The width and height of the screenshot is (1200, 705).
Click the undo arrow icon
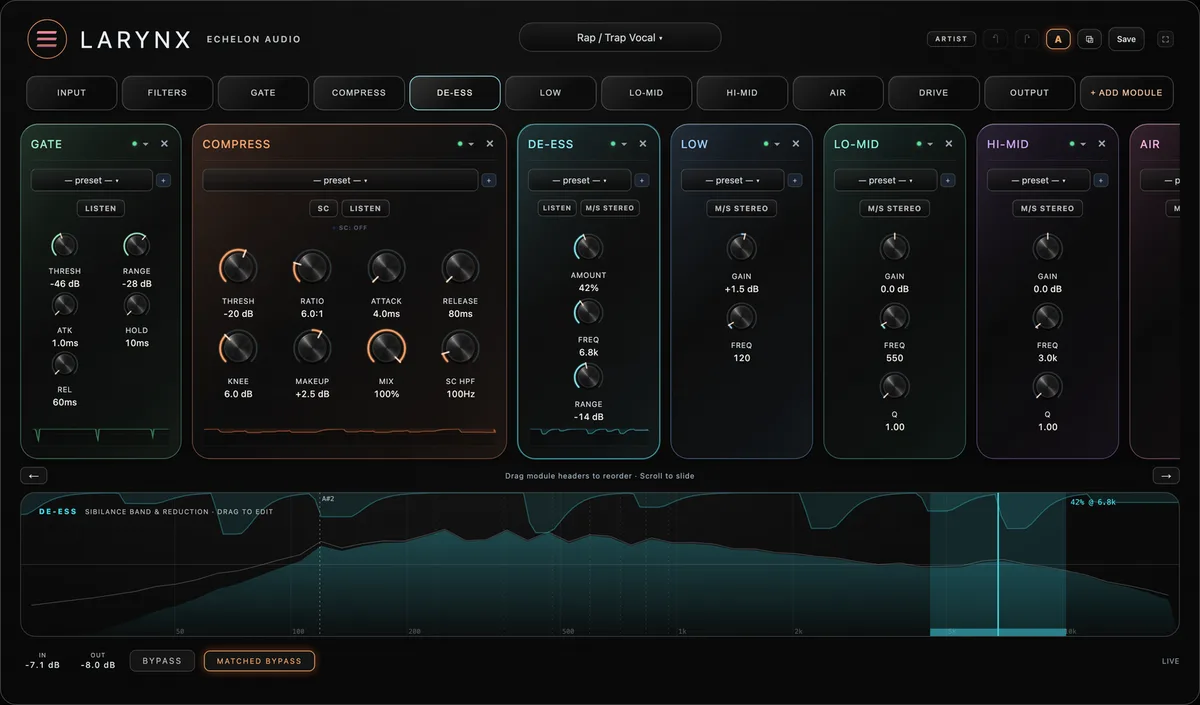[x=996, y=39]
